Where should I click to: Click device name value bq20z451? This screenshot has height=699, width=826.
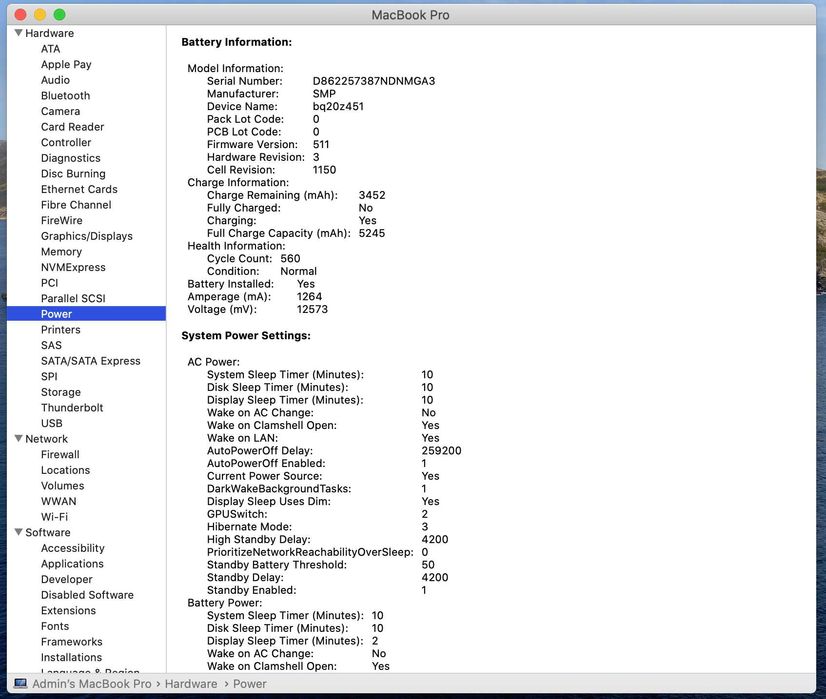coord(338,106)
